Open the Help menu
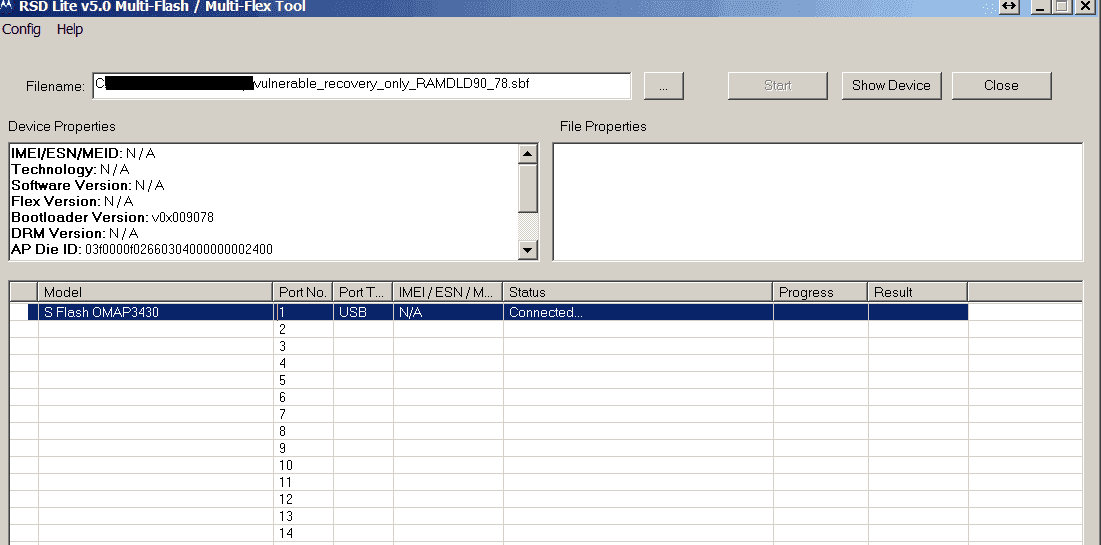The image size is (1101, 545). tap(70, 29)
